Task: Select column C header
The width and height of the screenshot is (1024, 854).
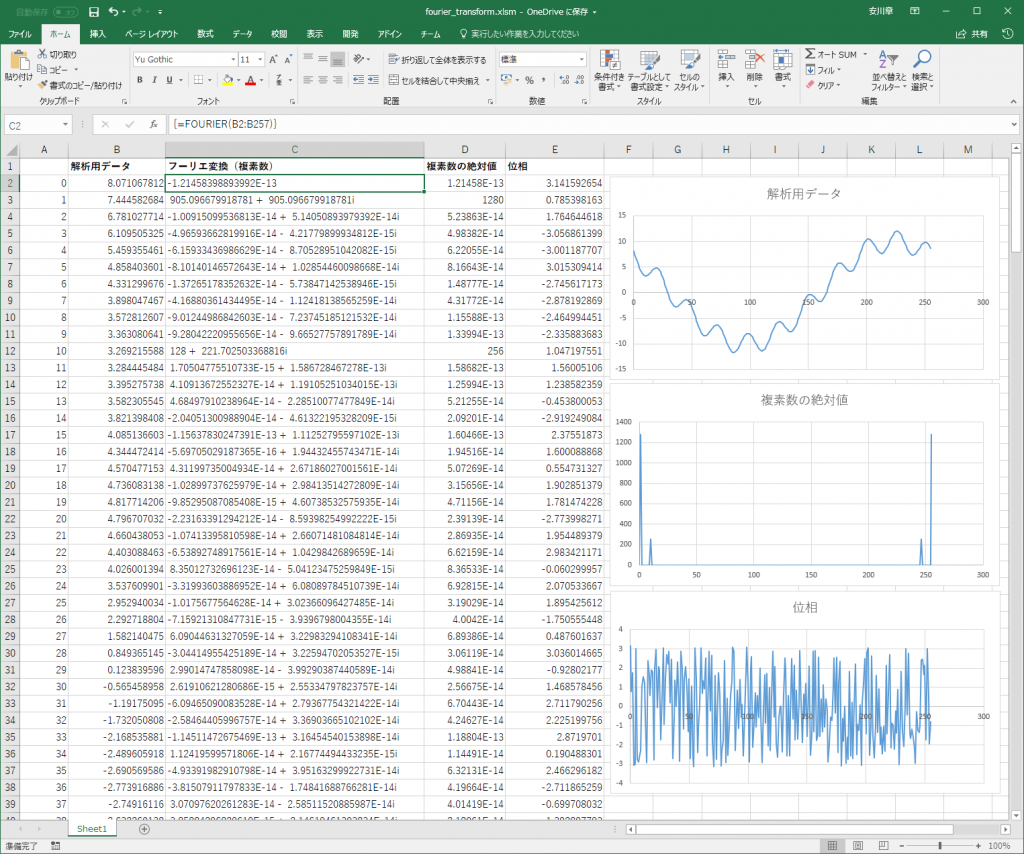Action: (x=295, y=150)
